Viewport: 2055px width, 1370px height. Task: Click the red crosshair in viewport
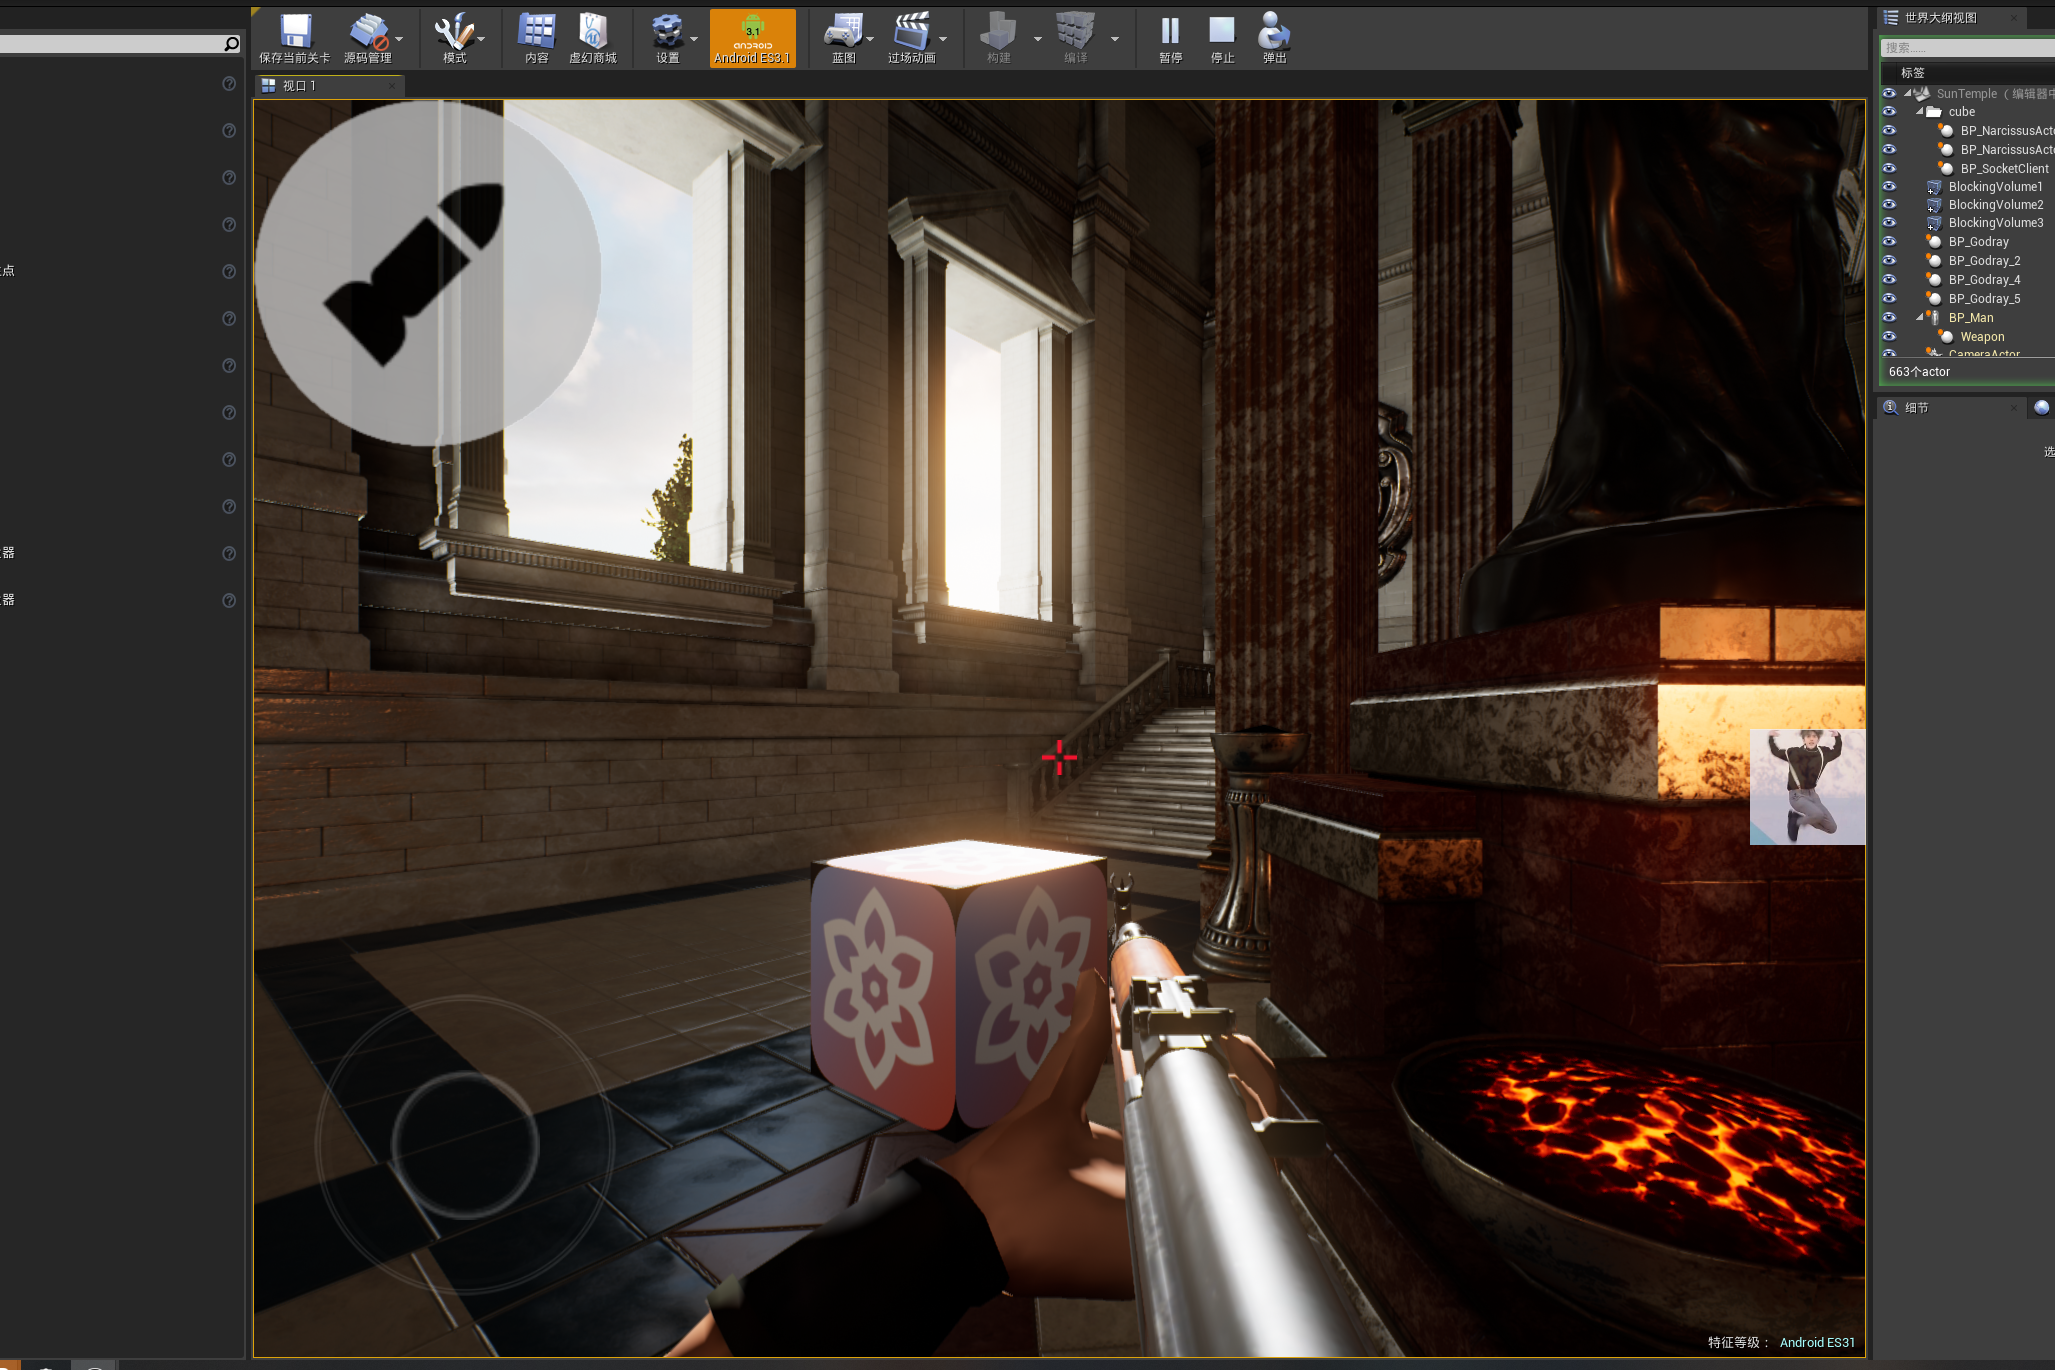coord(1059,757)
